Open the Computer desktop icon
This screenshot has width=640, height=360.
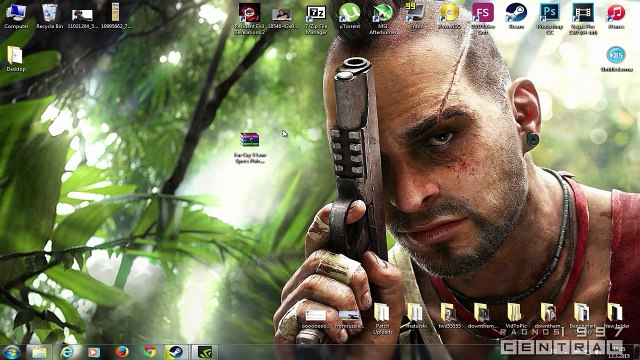(x=16, y=16)
